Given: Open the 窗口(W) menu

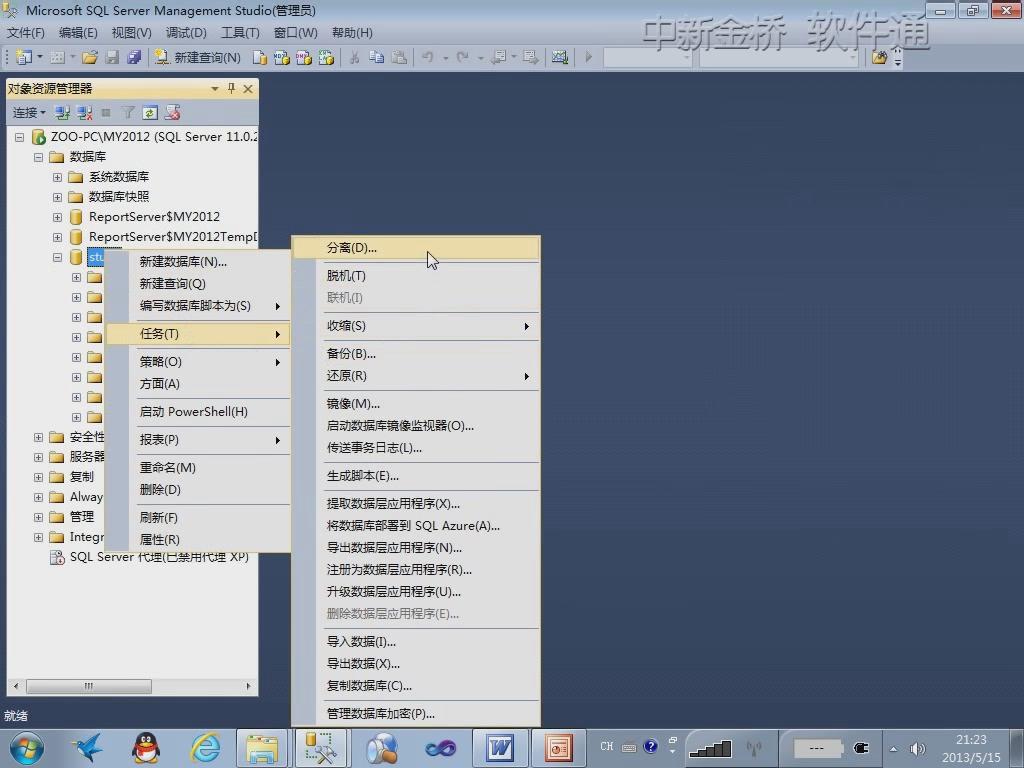Looking at the screenshot, I should click(295, 33).
